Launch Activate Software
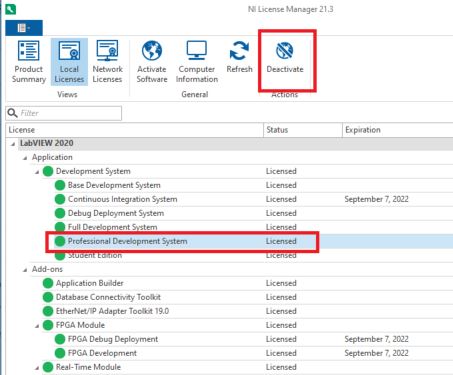 point(152,62)
